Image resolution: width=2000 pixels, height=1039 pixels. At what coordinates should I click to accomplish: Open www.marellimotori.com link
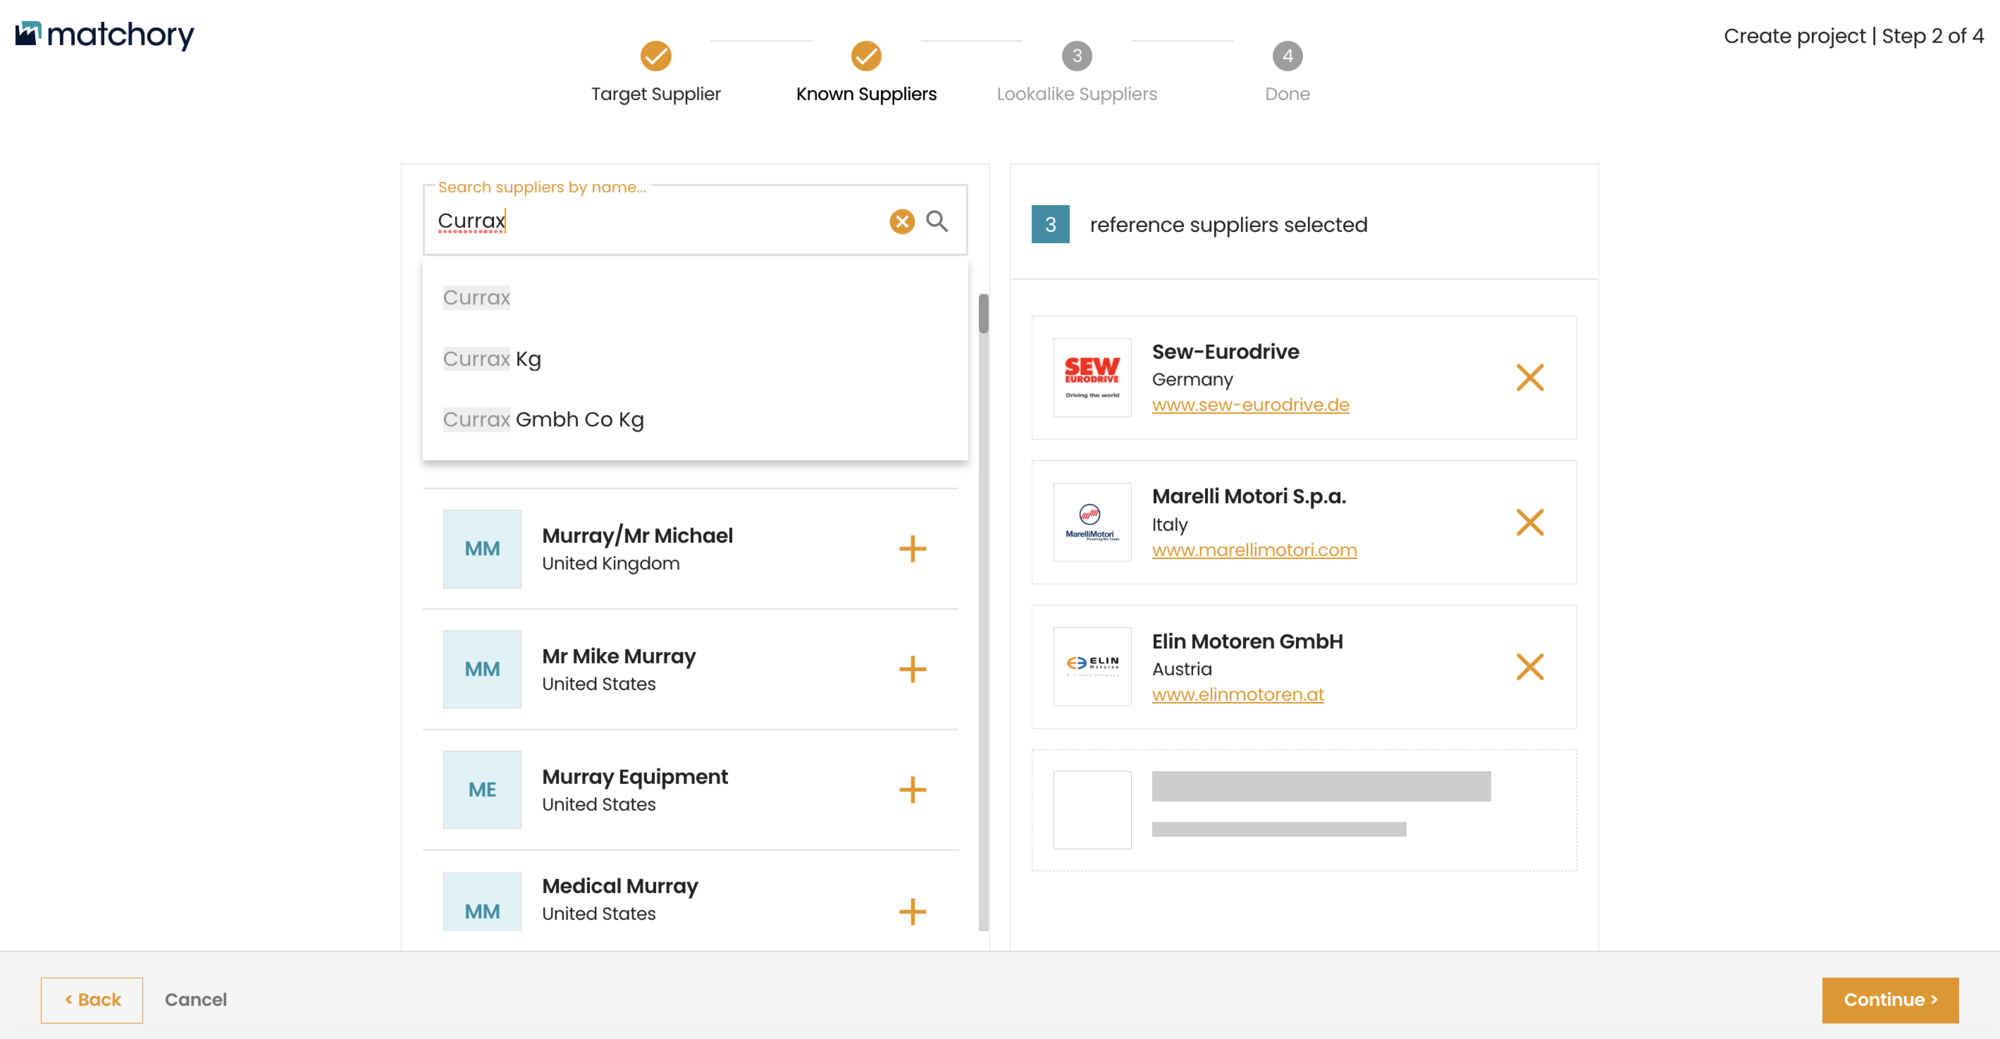pos(1254,550)
